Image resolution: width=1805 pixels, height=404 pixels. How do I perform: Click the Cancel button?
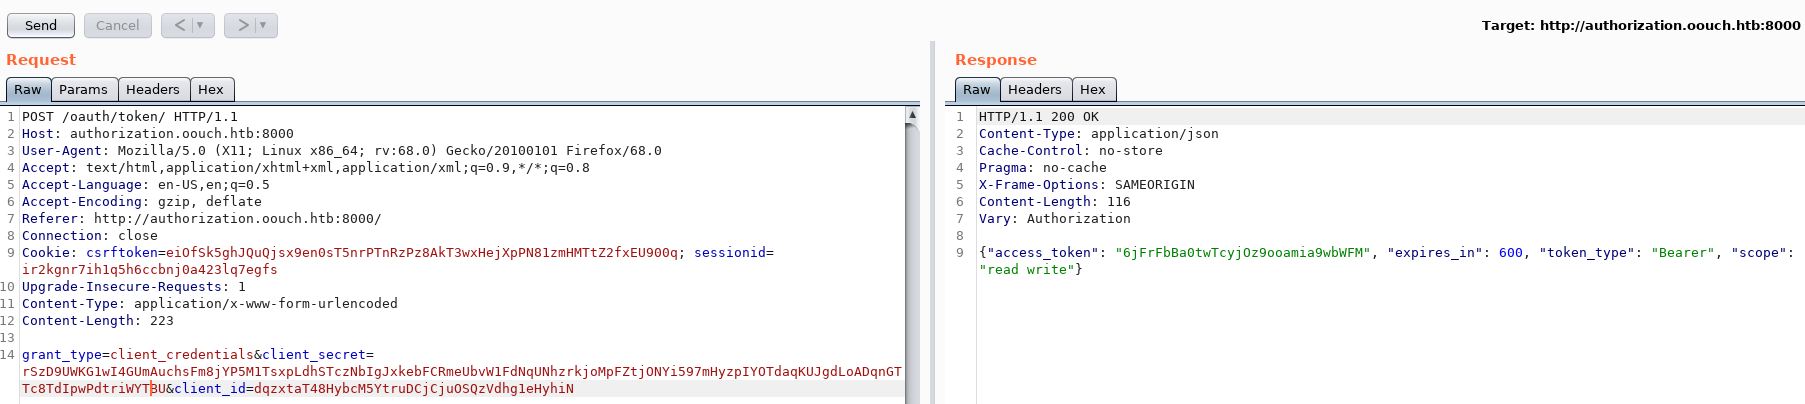click(x=117, y=25)
